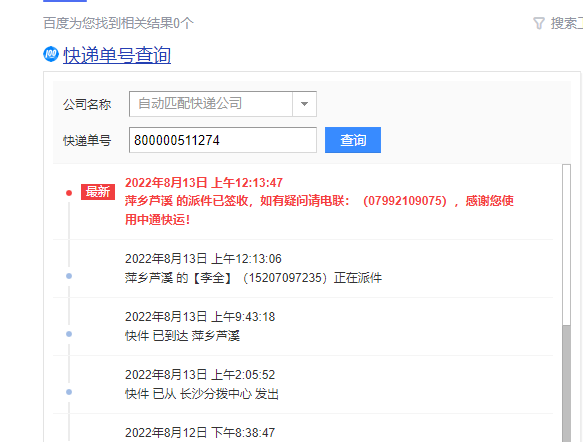The width and height of the screenshot is (583, 442).
Task: Click the blue 查询 button
Action: (352, 140)
